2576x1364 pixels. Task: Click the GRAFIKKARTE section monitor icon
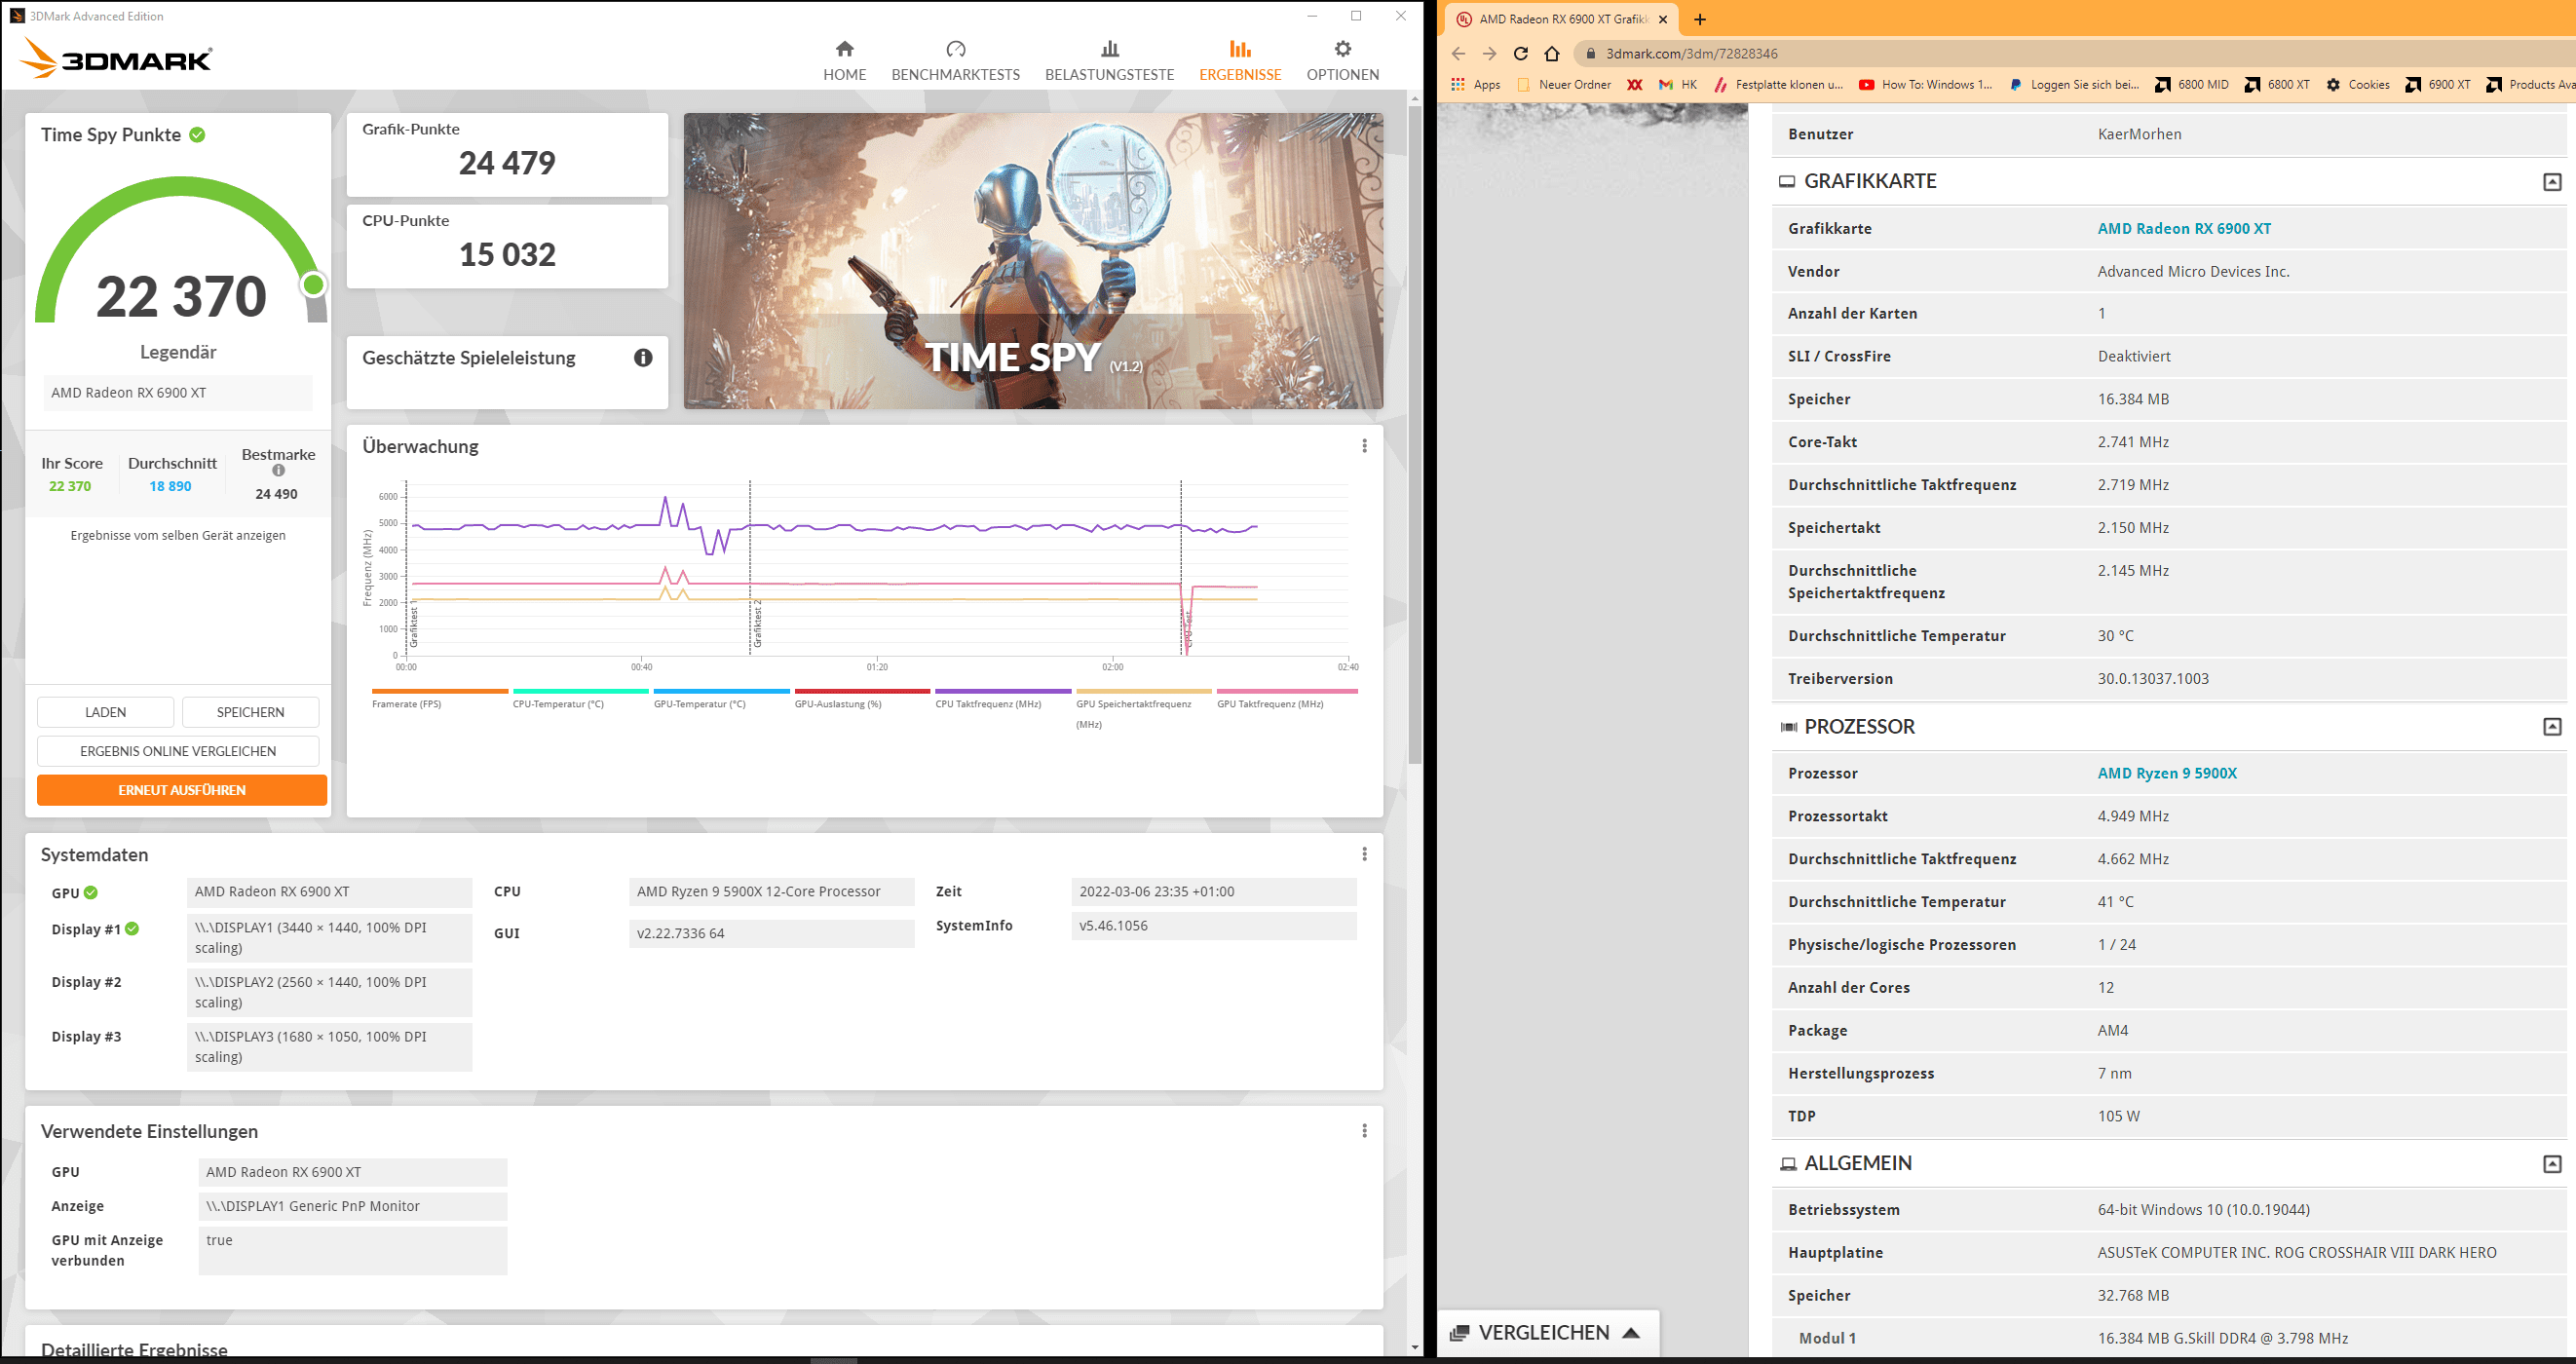pos(1787,182)
